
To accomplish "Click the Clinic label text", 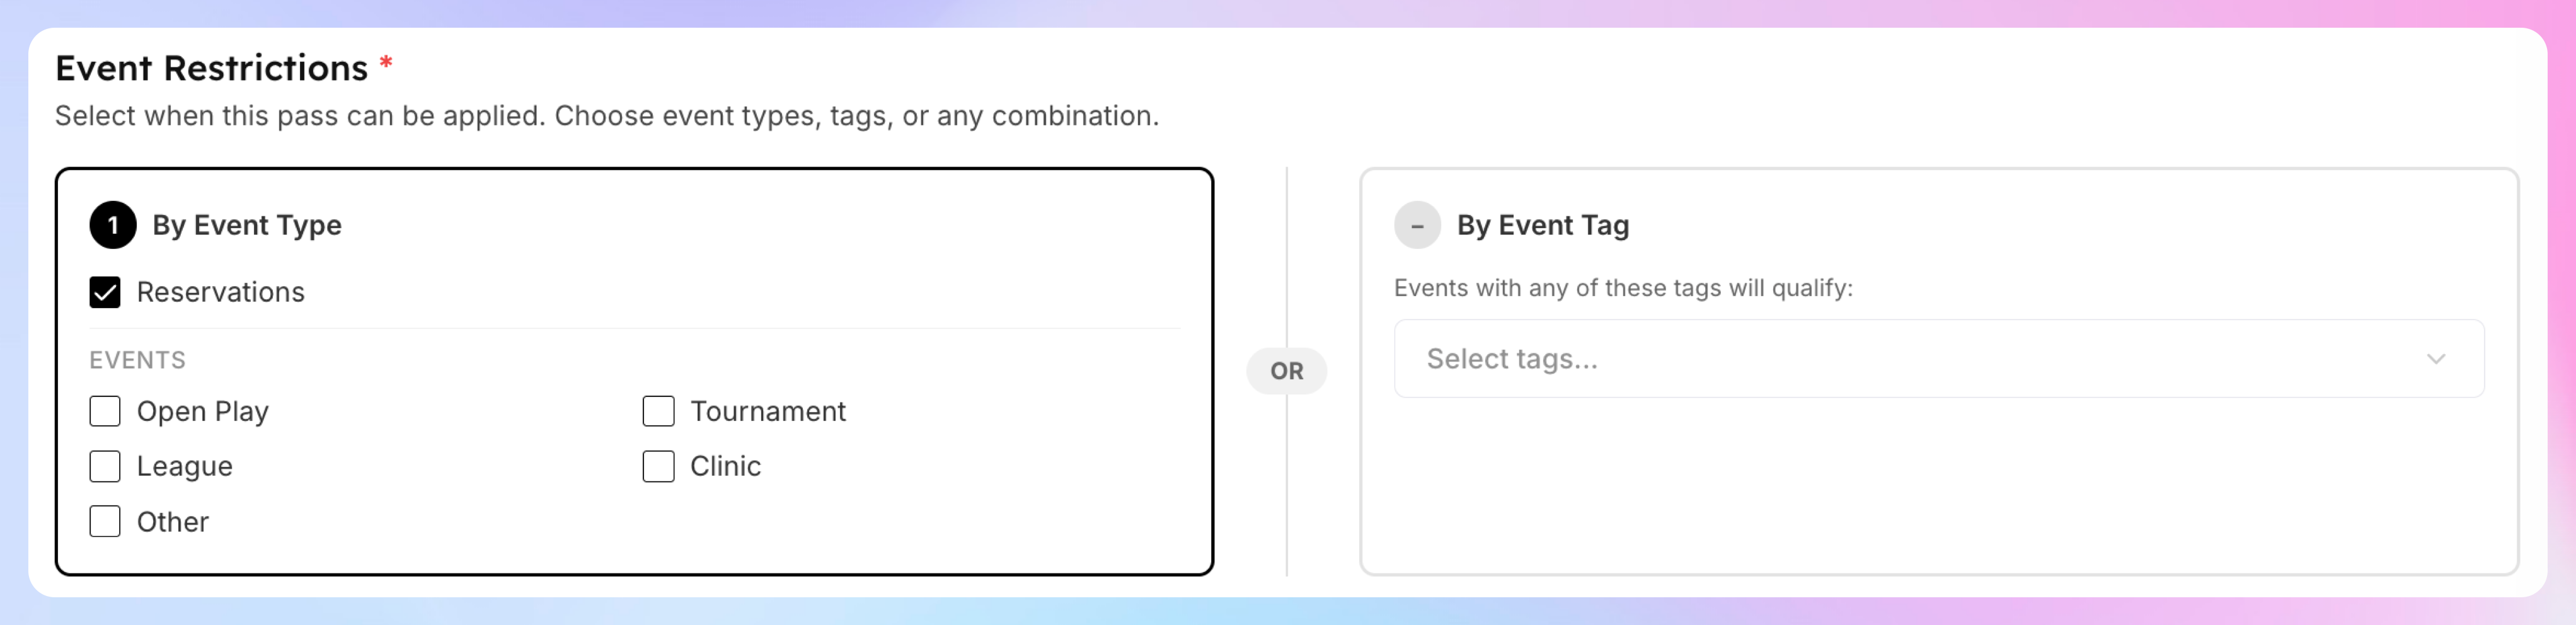I will [725, 466].
